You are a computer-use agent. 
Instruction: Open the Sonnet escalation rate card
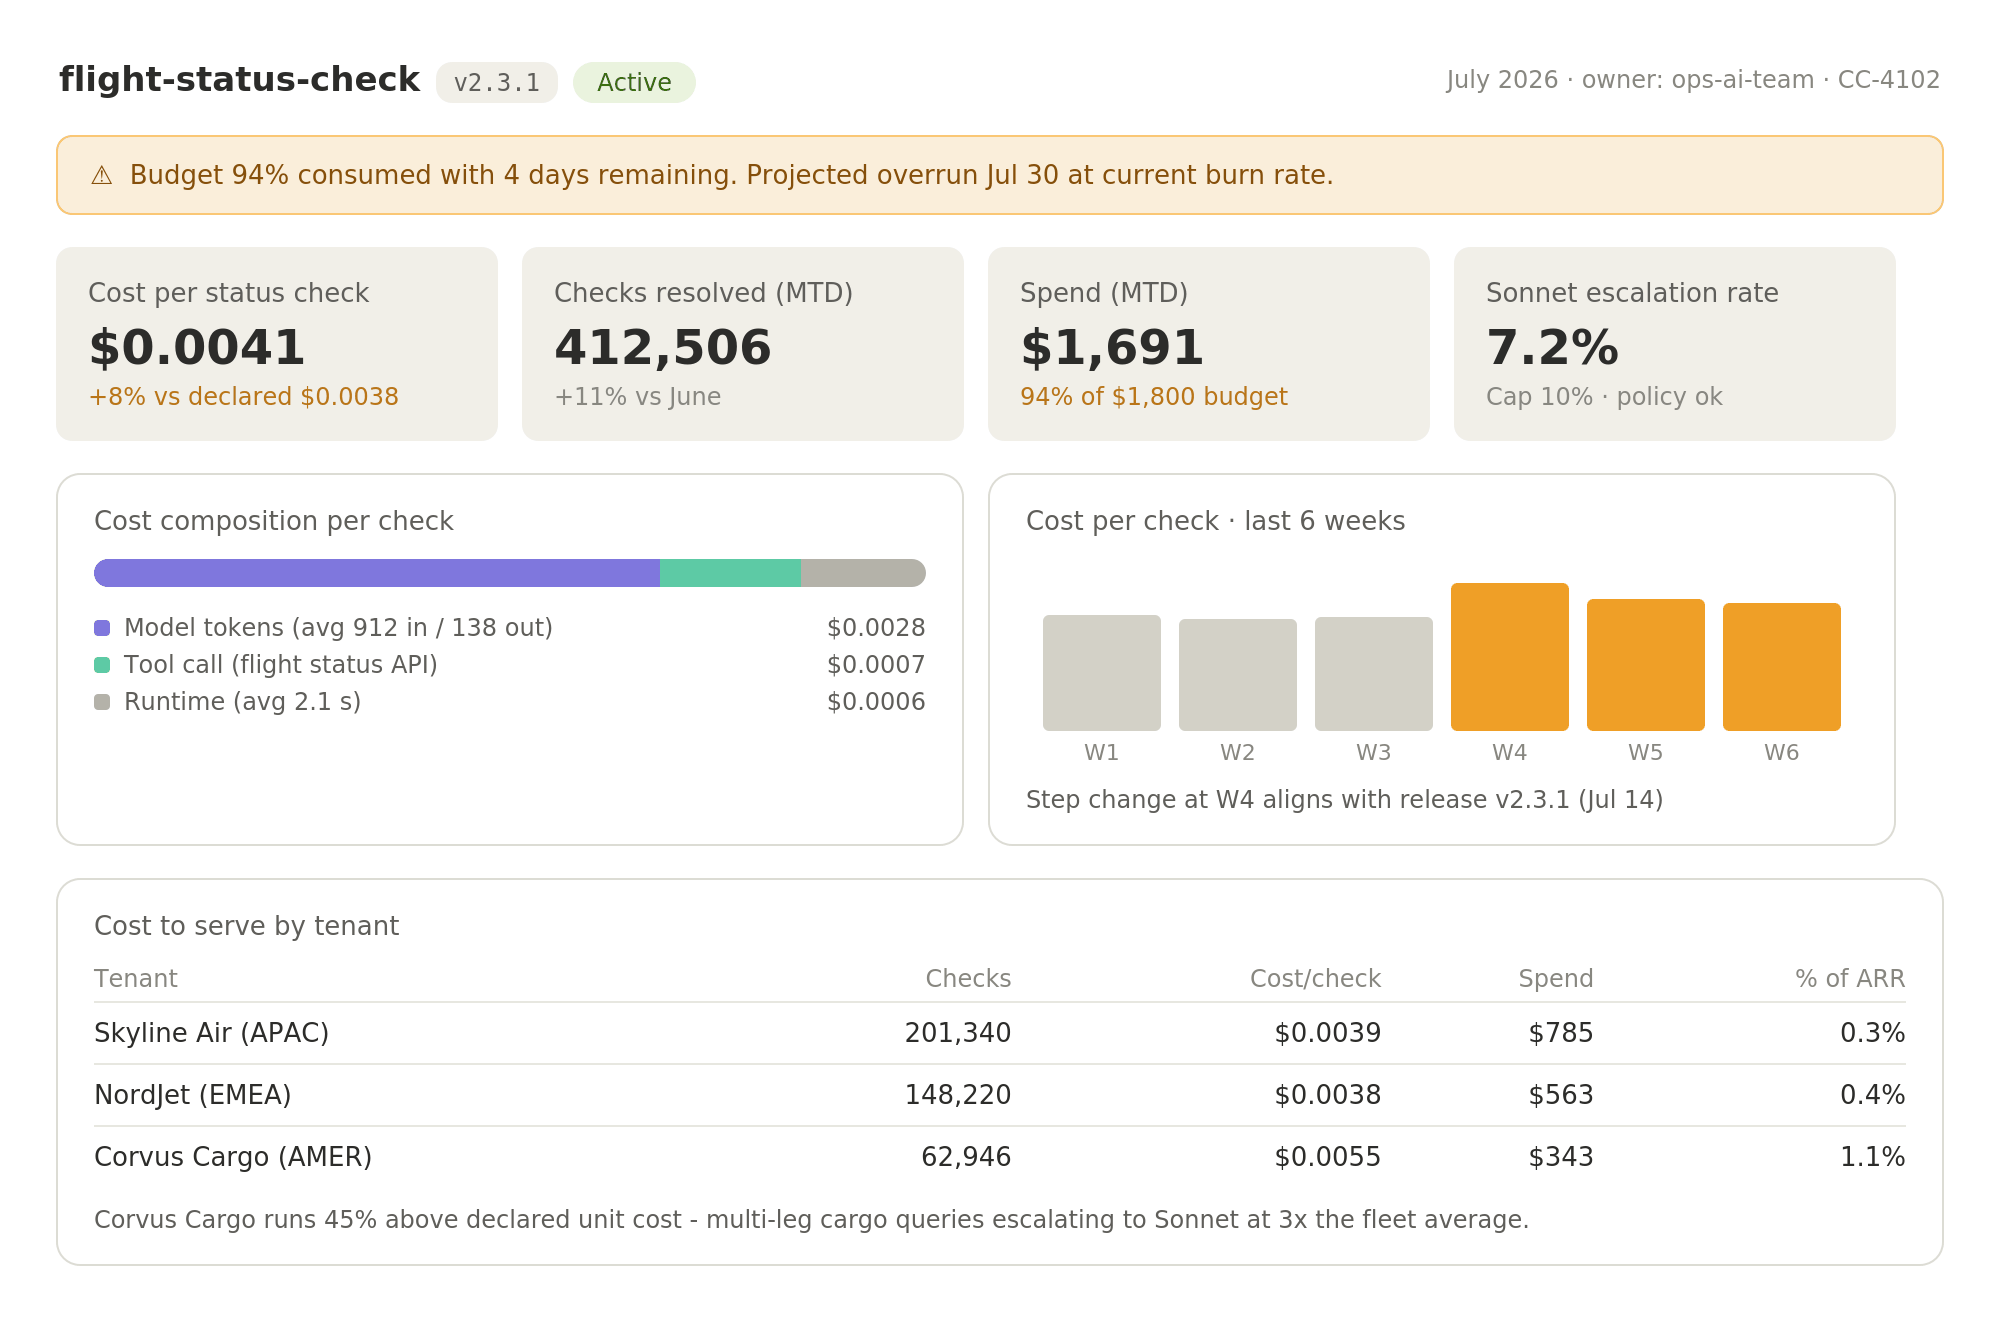click(x=1675, y=344)
